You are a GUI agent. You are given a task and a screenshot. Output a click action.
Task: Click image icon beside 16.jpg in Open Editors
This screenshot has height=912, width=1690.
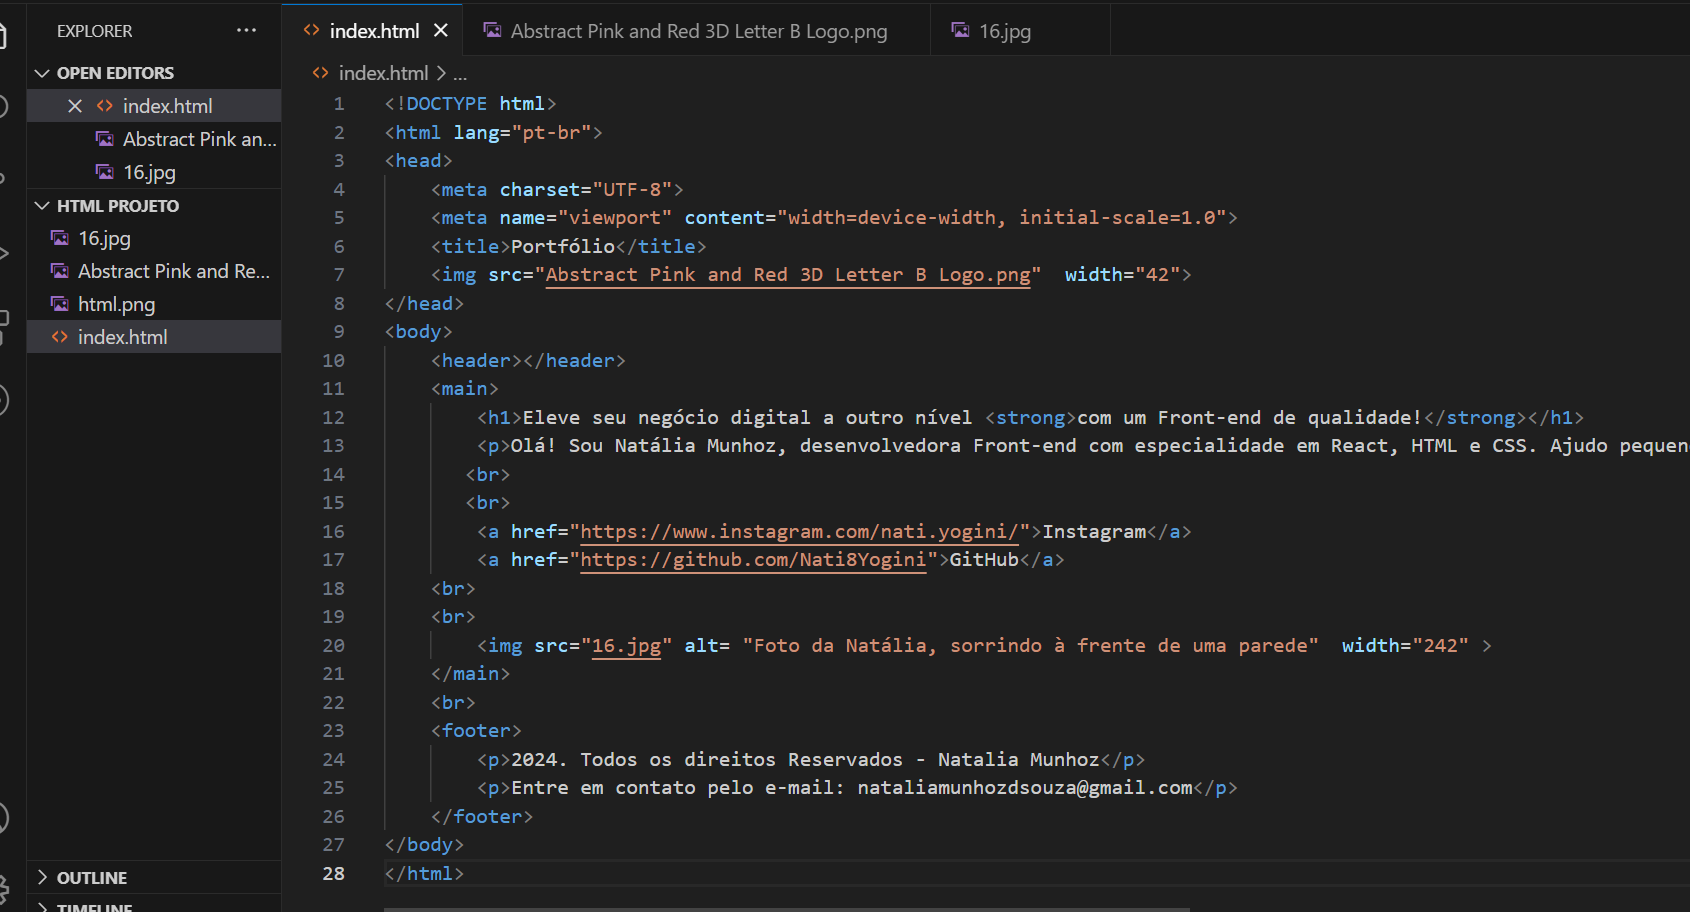pos(104,172)
